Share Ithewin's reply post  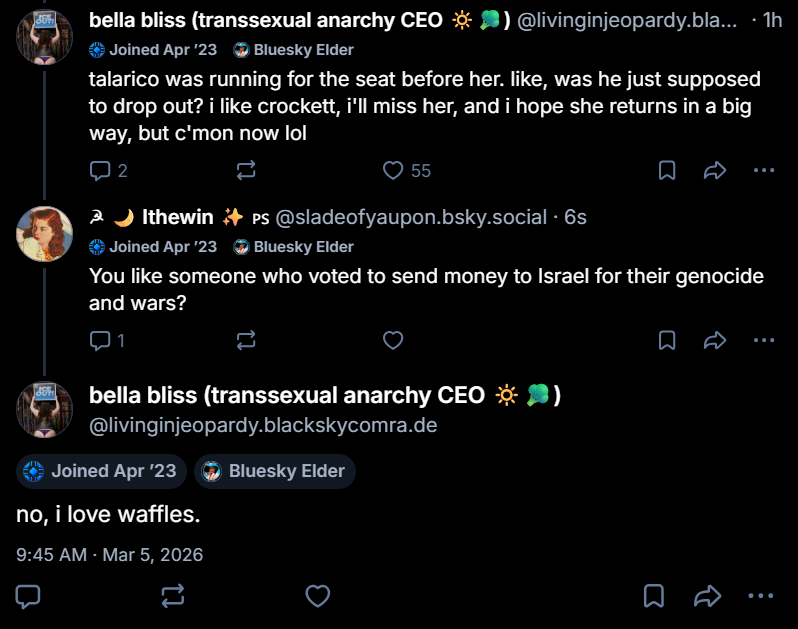[714, 341]
